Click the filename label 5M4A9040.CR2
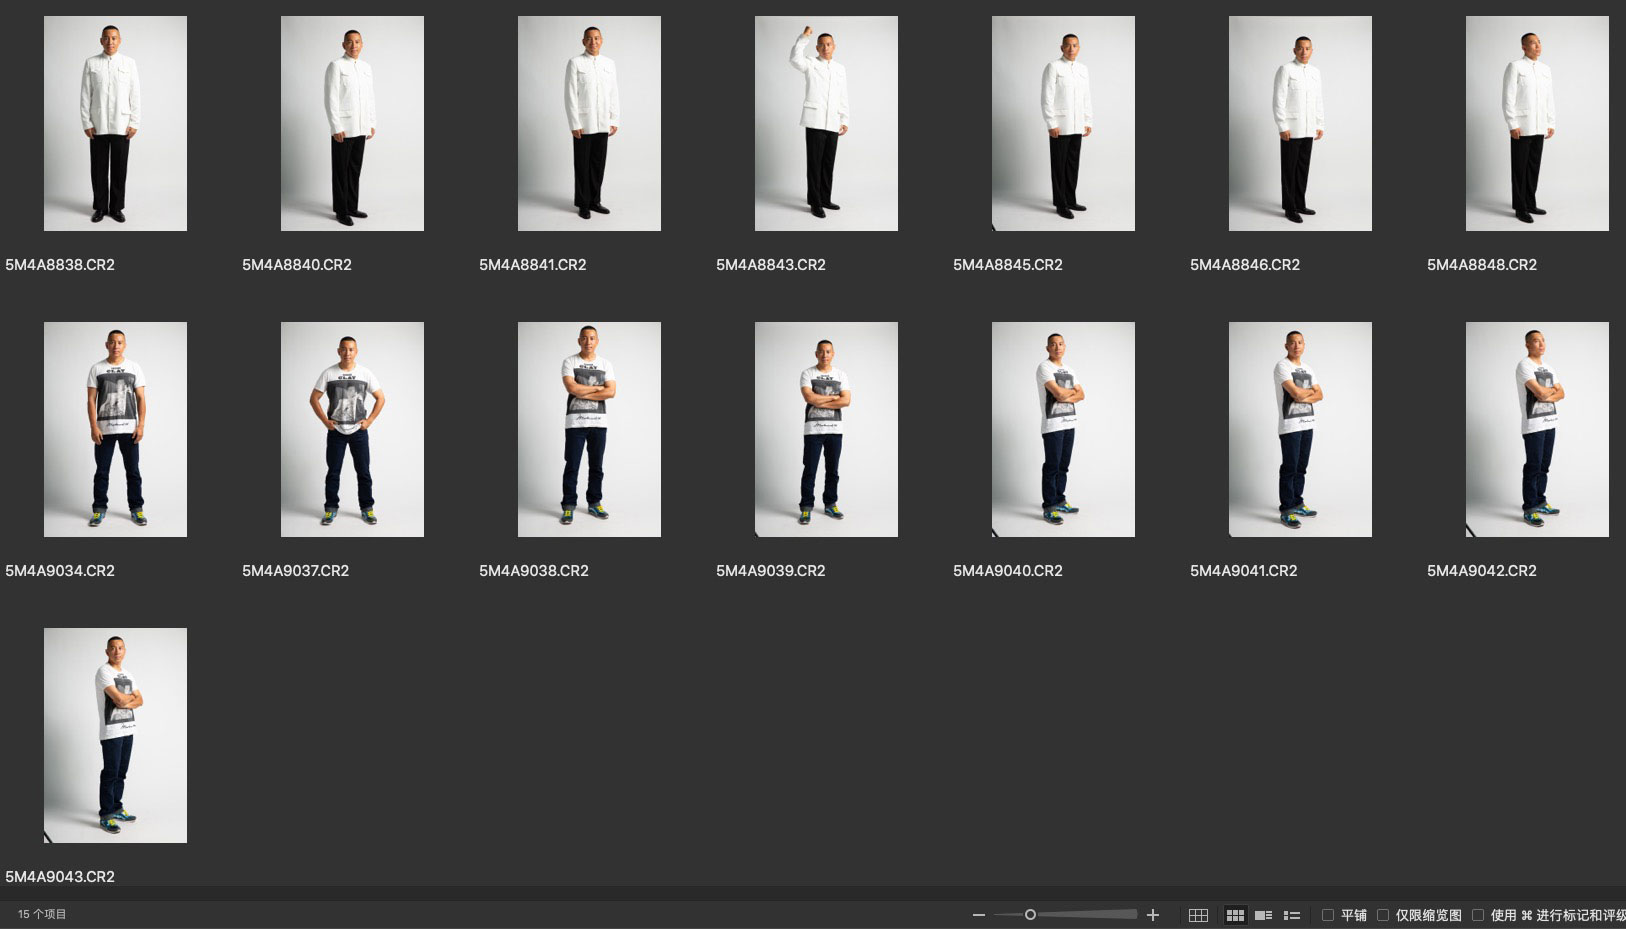 coord(1007,571)
